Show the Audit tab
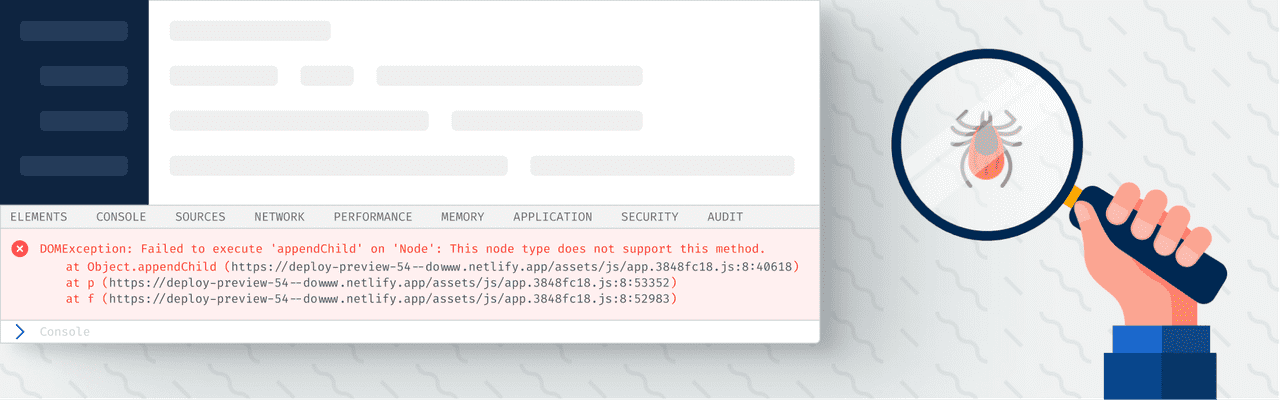The width and height of the screenshot is (1280, 400). coord(725,217)
